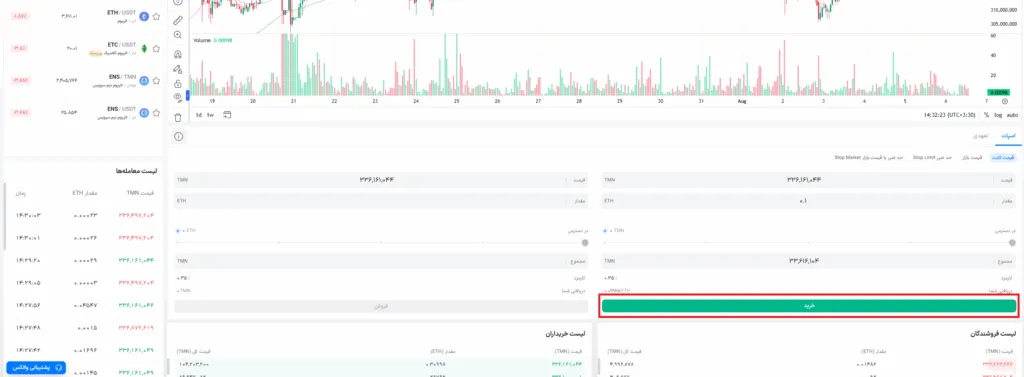This screenshot has height=377, width=1024.
Task: Switch to the تعهدی tab
Action: click(981, 136)
